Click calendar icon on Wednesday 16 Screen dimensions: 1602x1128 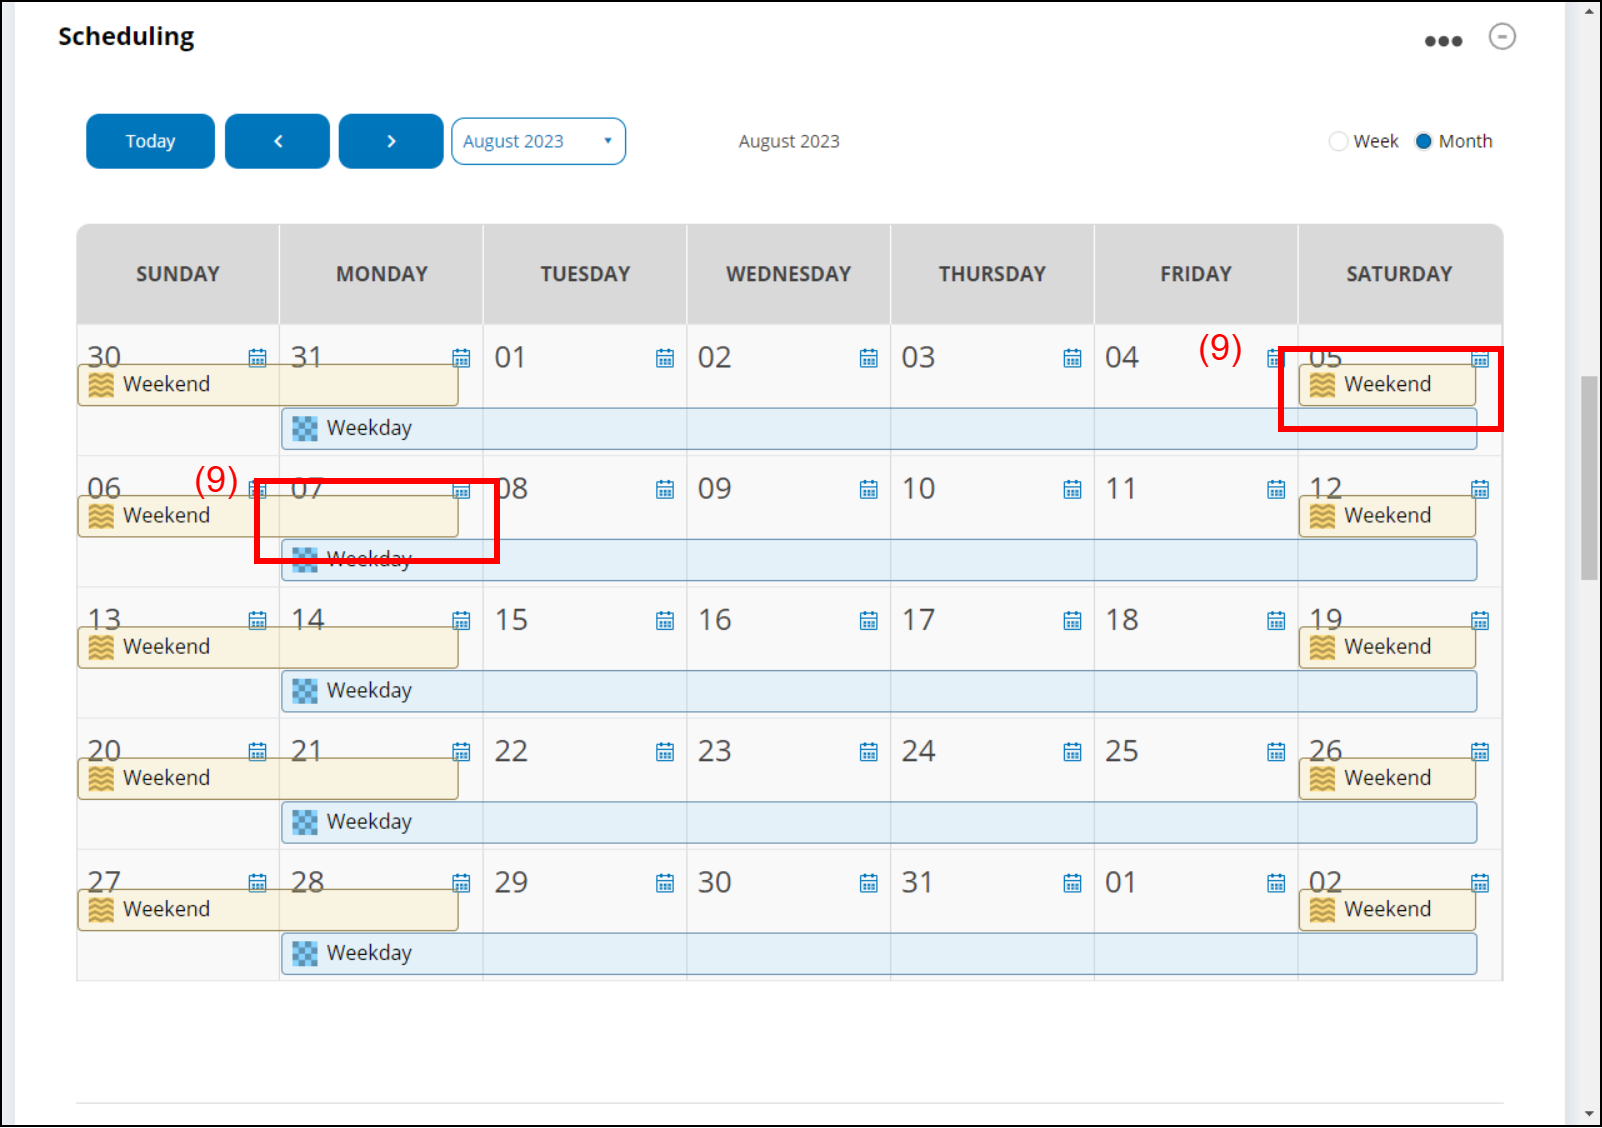[x=868, y=621]
